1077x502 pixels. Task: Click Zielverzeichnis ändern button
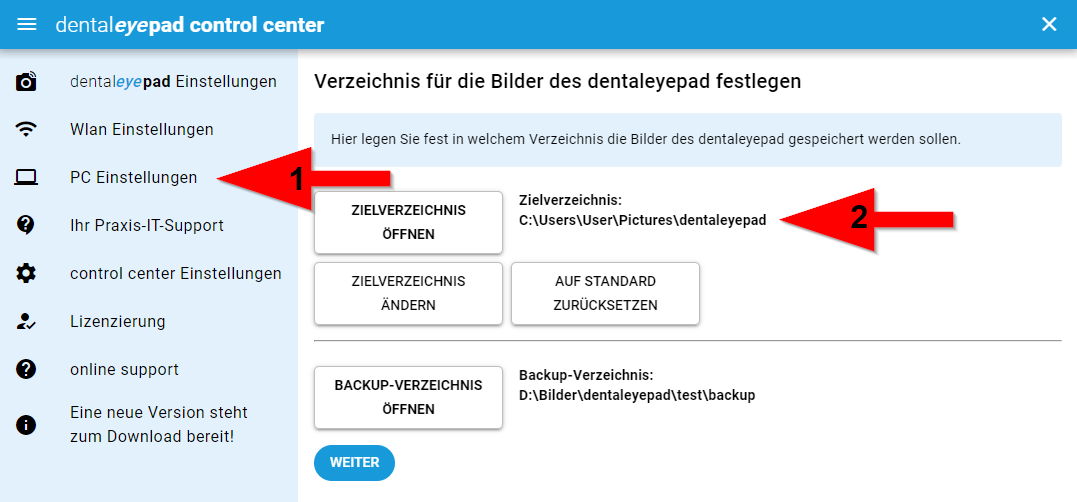pos(408,293)
